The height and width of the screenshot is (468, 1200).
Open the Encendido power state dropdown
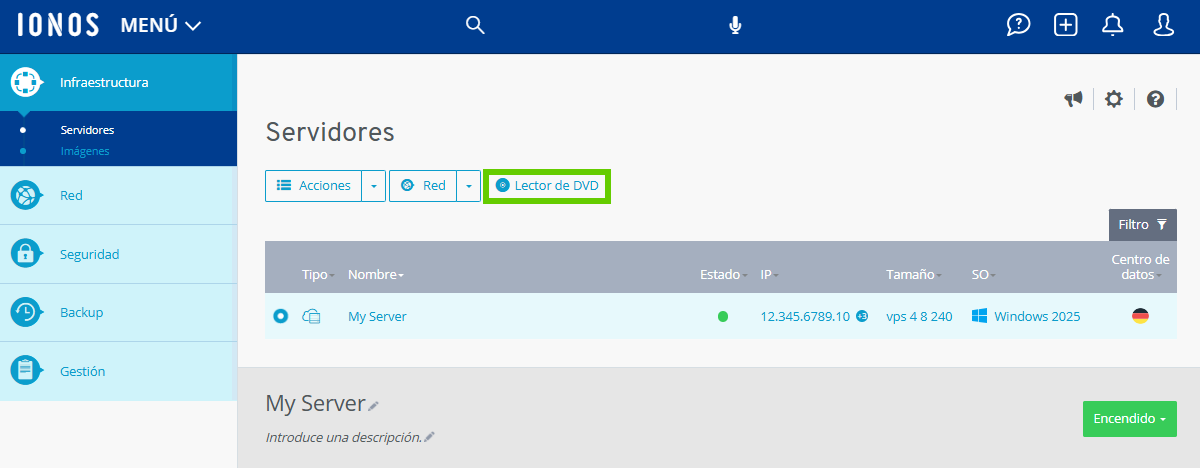pos(1129,419)
